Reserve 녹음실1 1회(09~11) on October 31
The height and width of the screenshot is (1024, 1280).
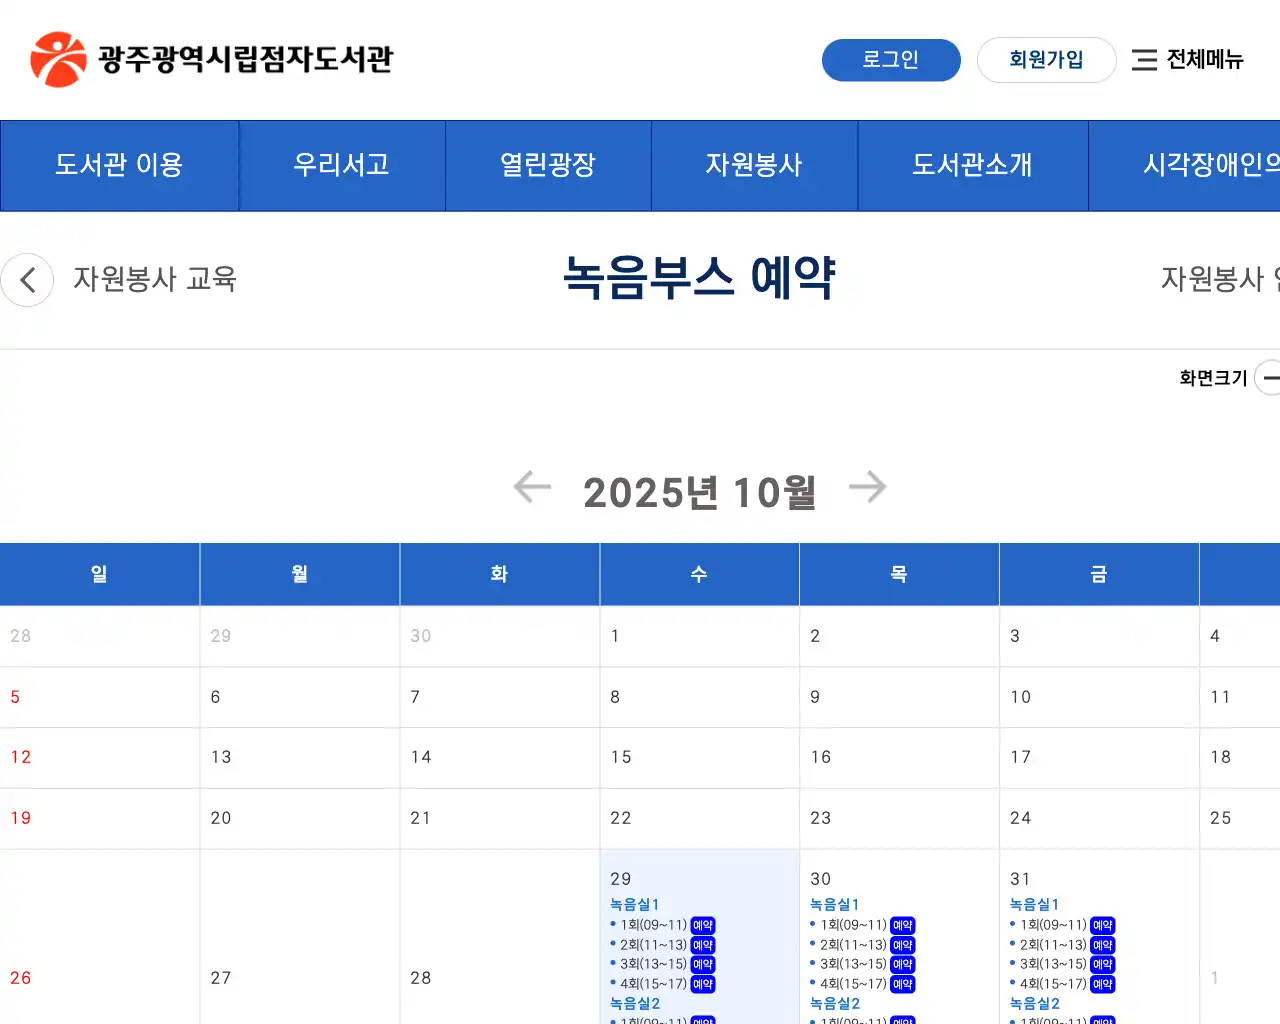coord(1103,926)
